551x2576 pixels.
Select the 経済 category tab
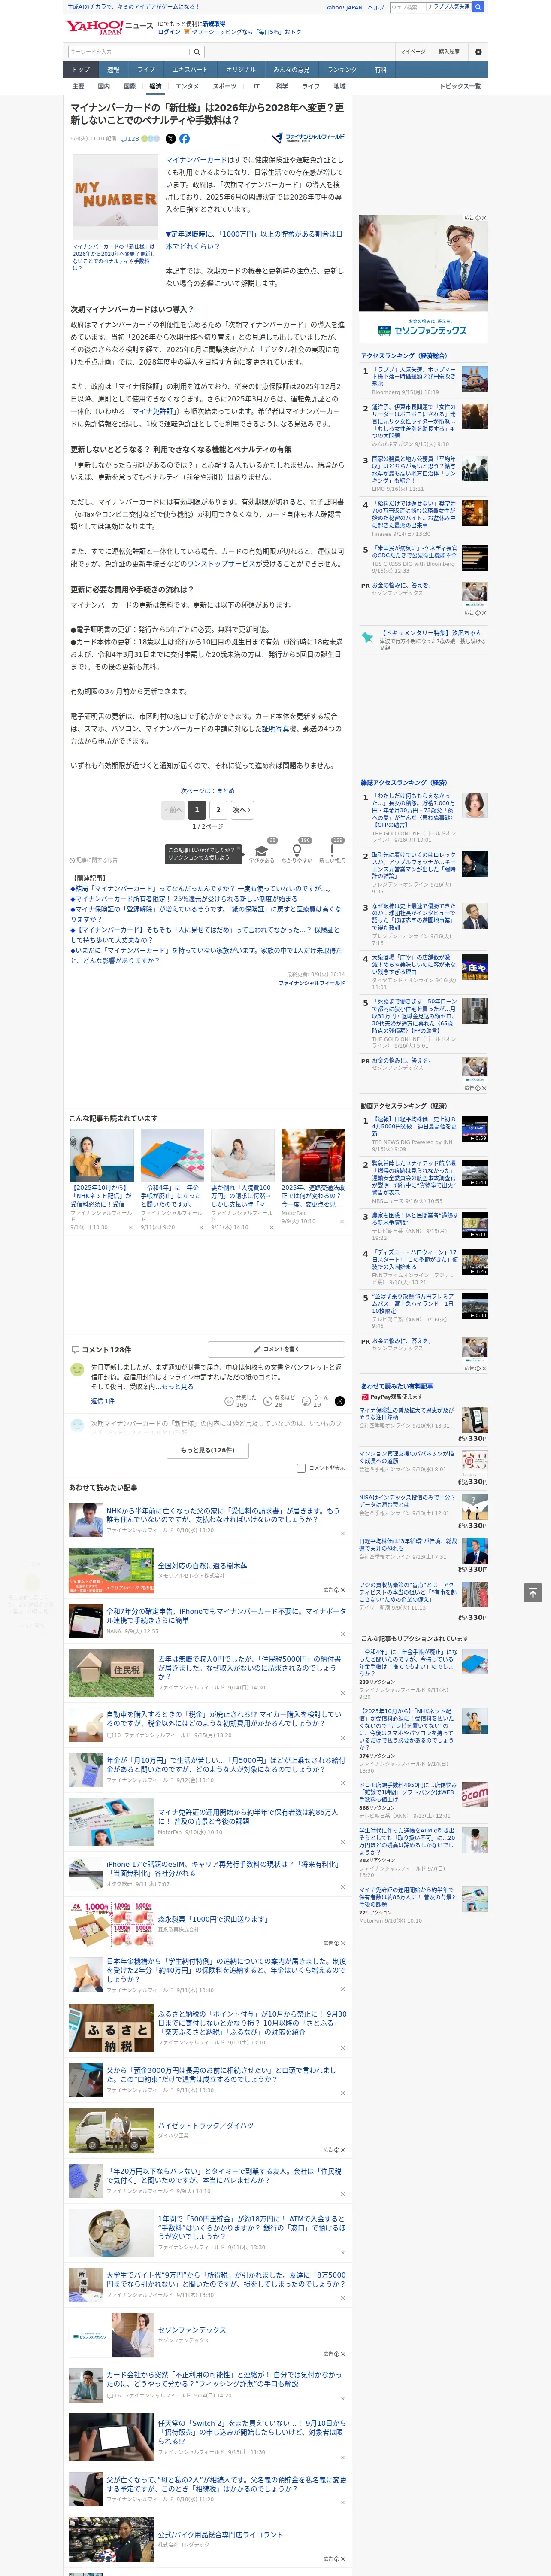(x=155, y=87)
